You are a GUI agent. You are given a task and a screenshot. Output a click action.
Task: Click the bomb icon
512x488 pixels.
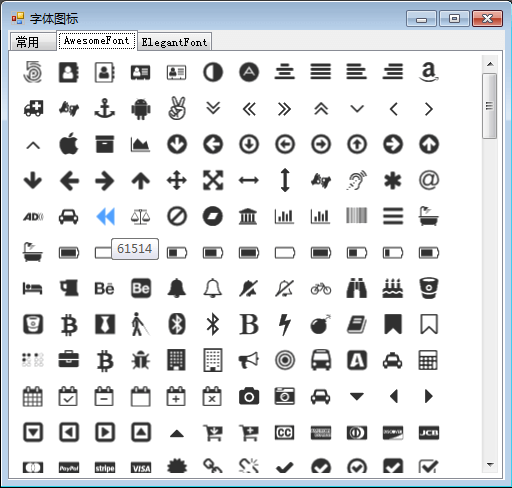[x=321, y=324]
